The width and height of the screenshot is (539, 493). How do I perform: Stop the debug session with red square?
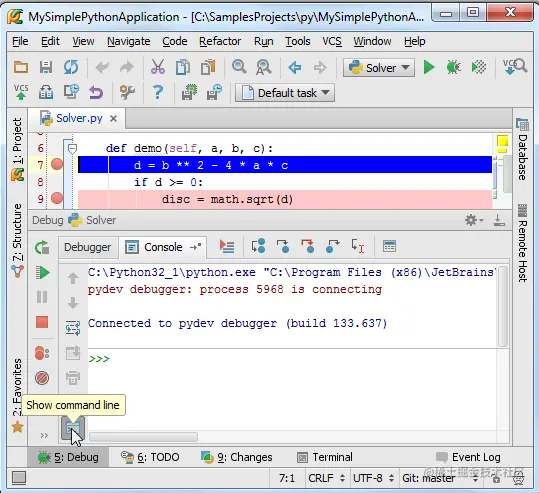(42, 322)
